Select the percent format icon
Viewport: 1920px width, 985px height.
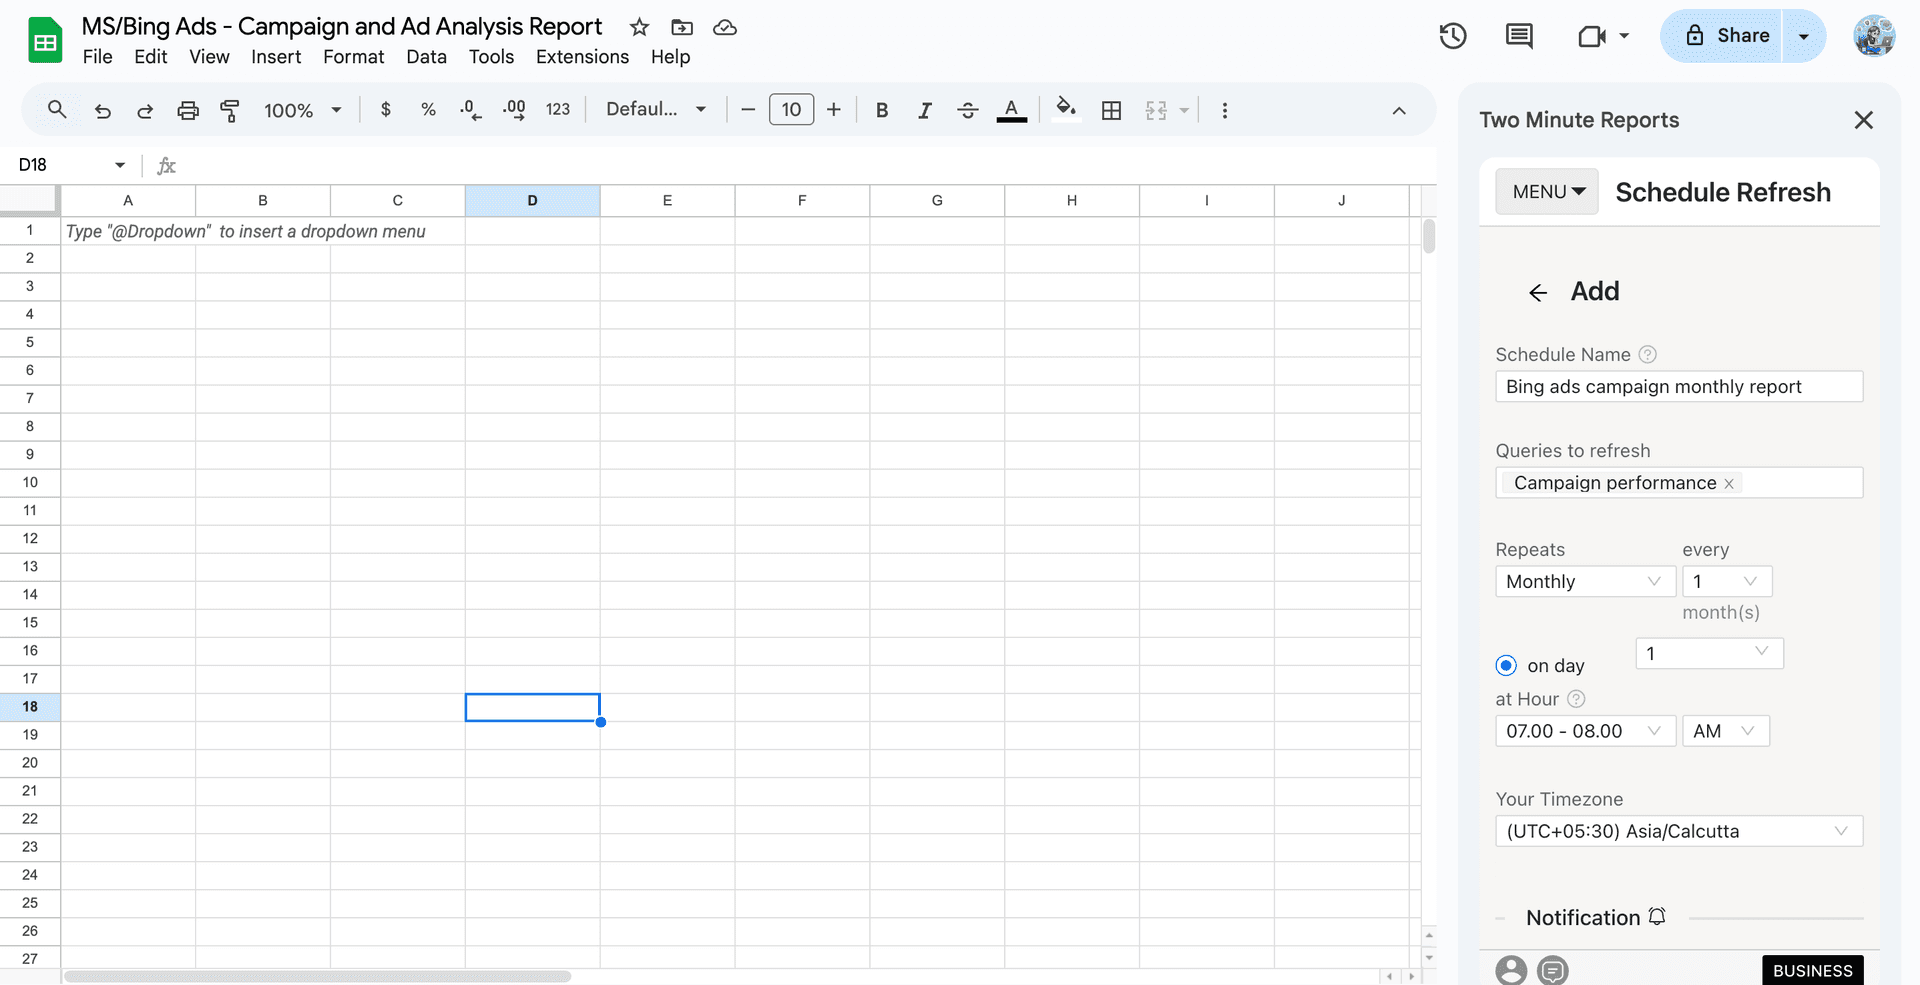[428, 110]
